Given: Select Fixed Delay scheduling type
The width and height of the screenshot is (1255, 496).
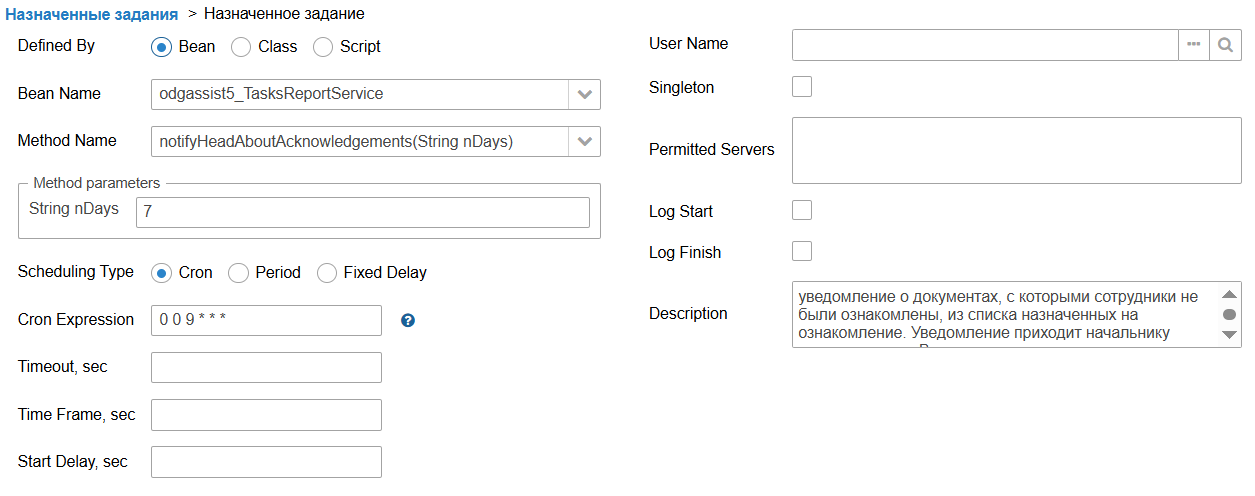Looking at the screenshot, I should (x=326, y=272).
